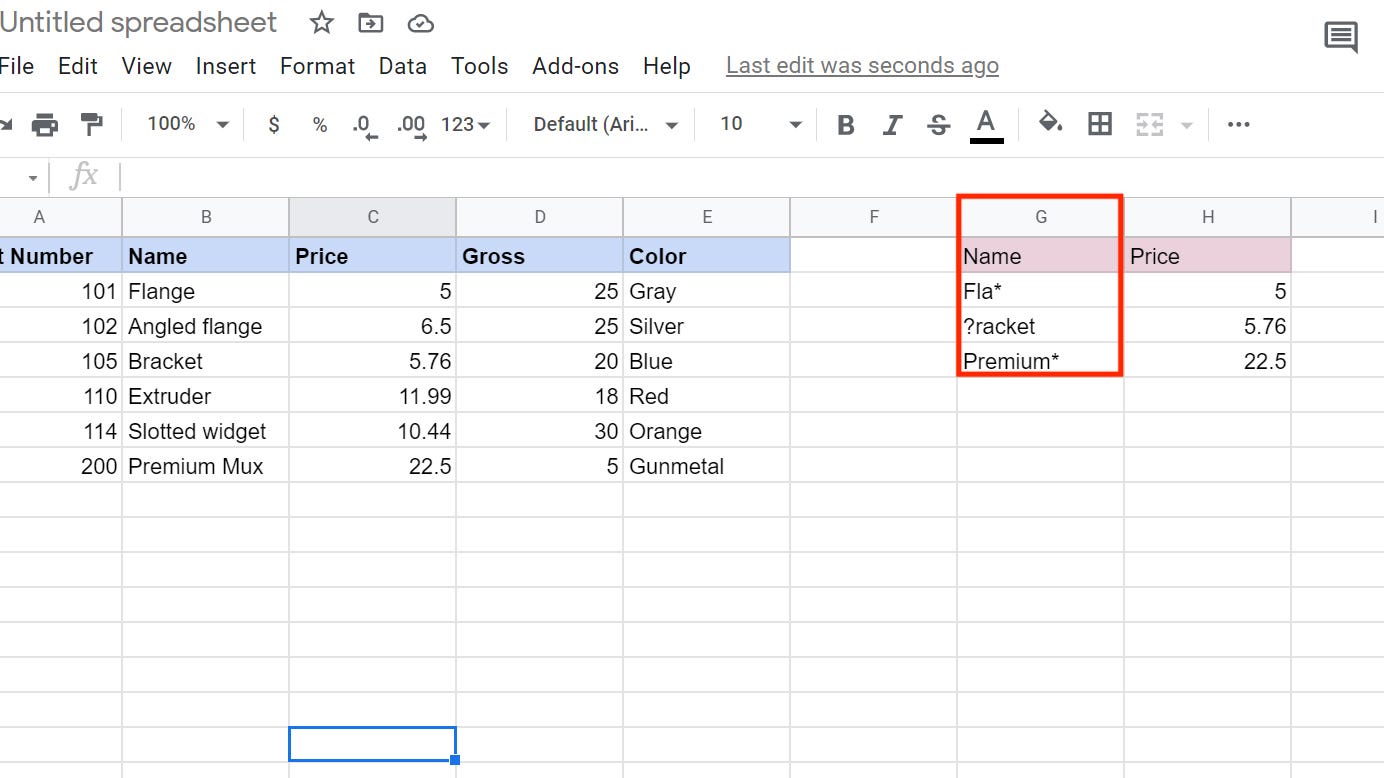The height and width of the screenshot is (778, 1384).
Task: Expand the name box dropdown arrow
Action: (32, 178)
